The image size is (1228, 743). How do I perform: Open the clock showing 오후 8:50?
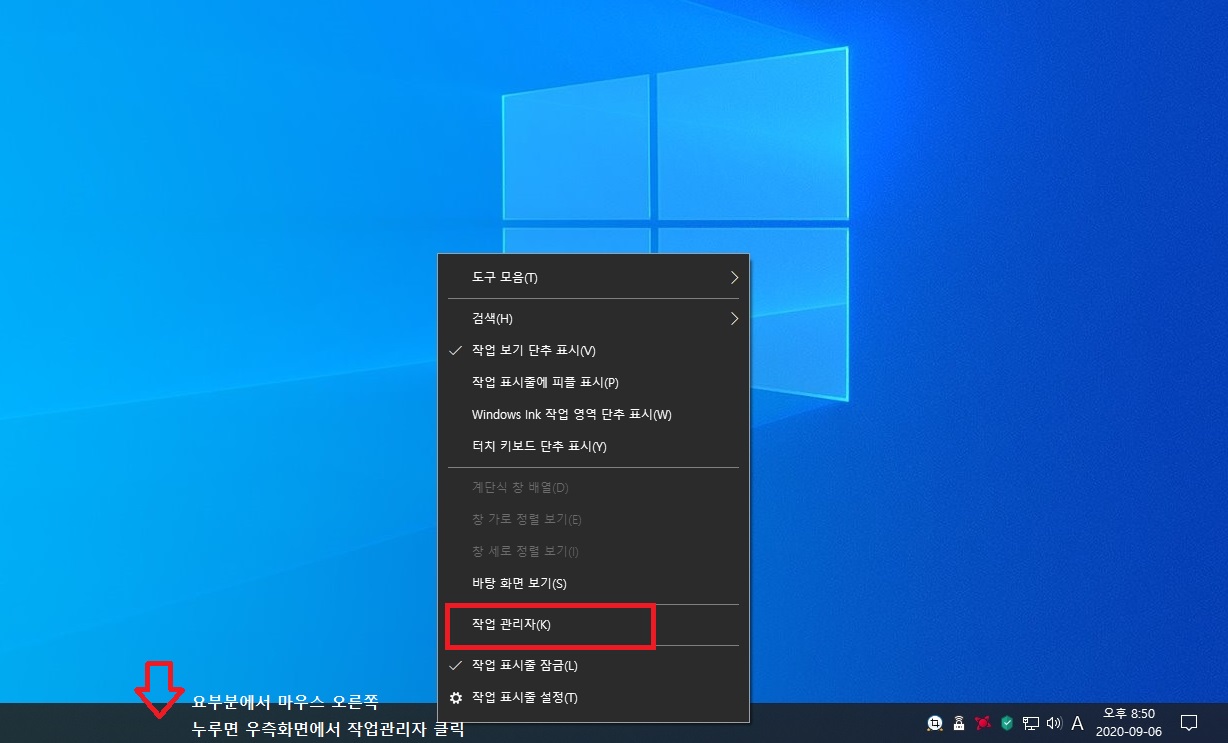(x=1128, y=722)
